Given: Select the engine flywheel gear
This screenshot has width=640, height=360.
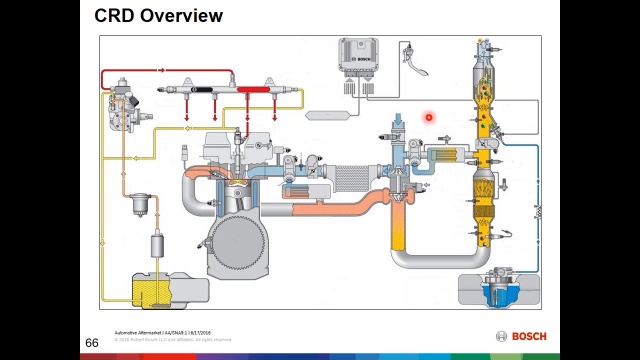Looking at the screenshot, I should click(238, 242).
